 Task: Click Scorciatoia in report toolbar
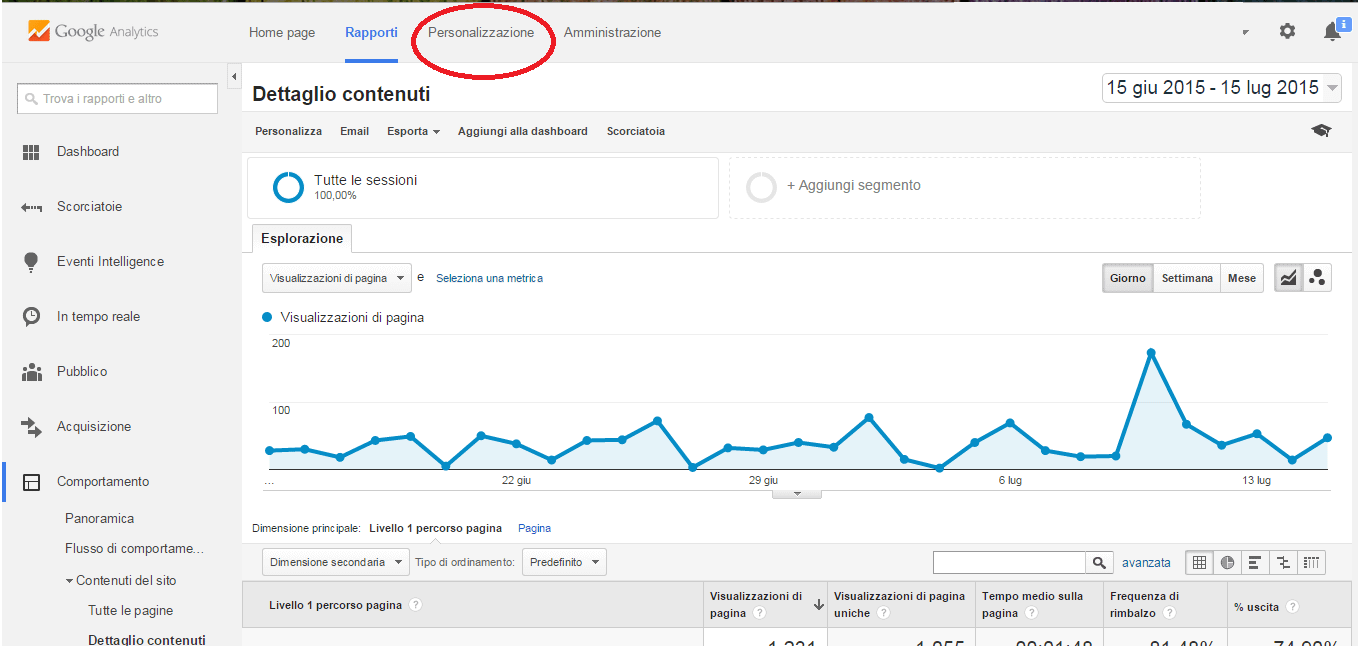pyautogui.click(x=636, y=131)
